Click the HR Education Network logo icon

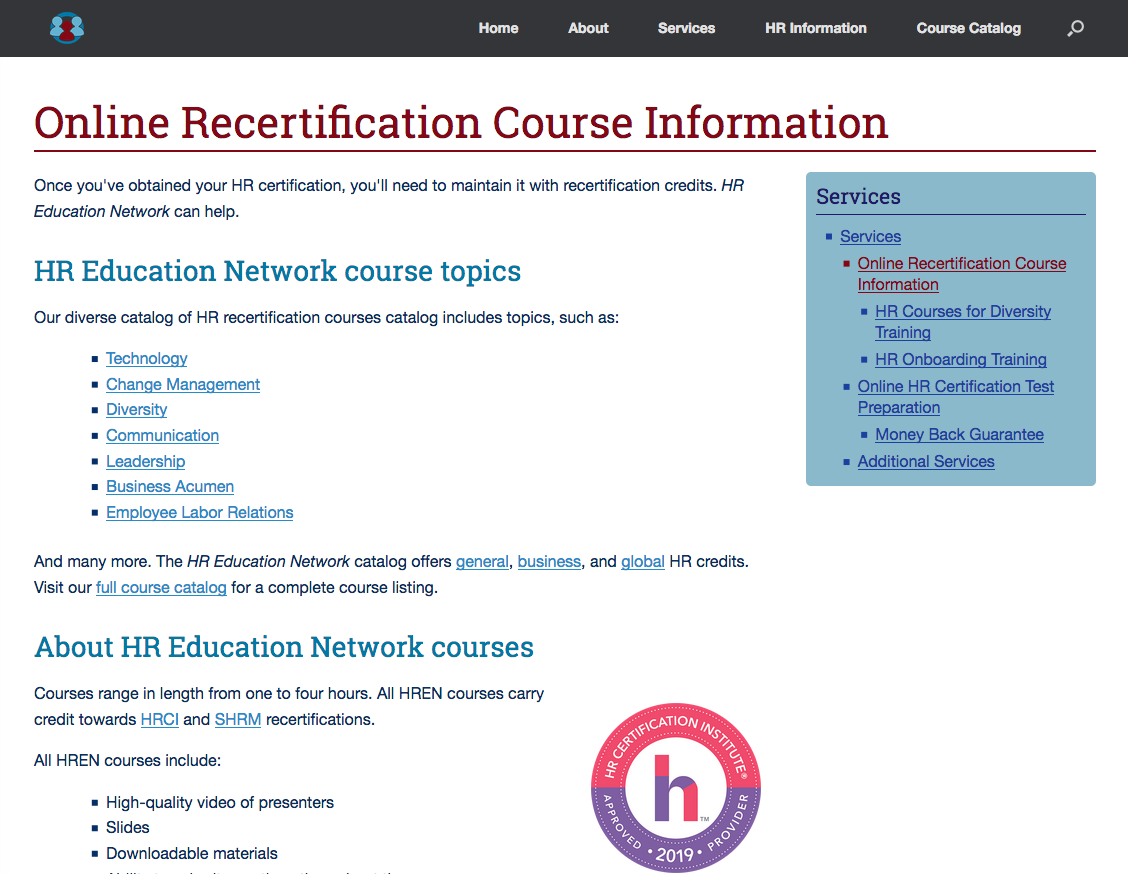tap(67, 28)
